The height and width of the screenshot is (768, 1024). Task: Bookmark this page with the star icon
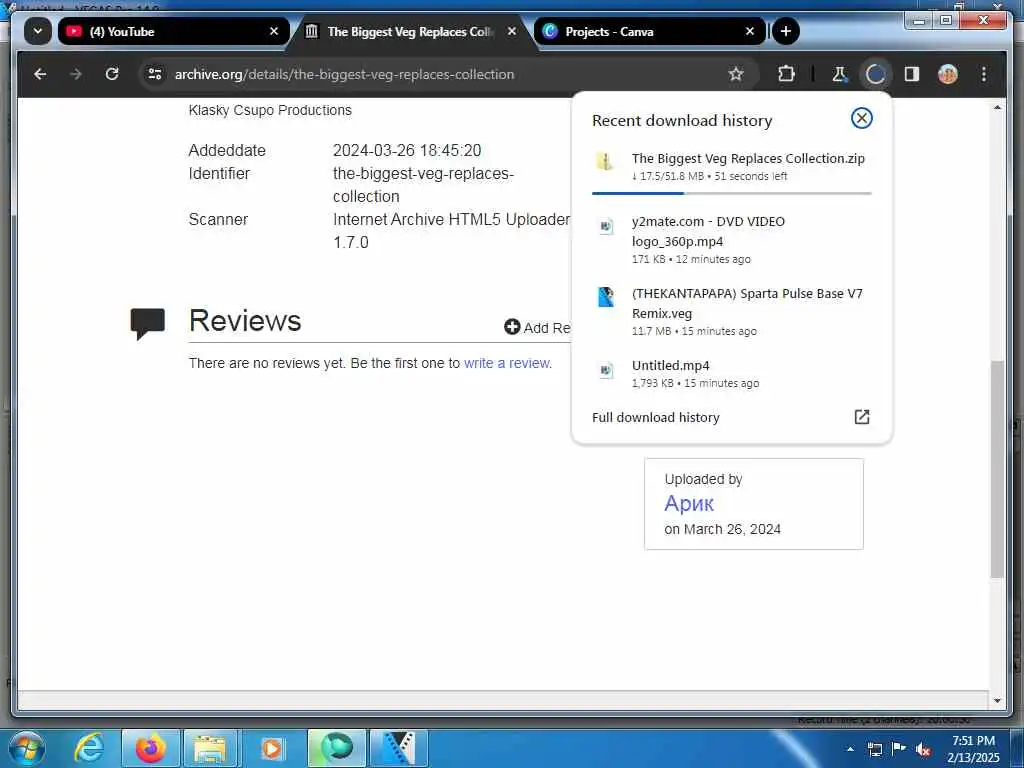tap(736, 74)
